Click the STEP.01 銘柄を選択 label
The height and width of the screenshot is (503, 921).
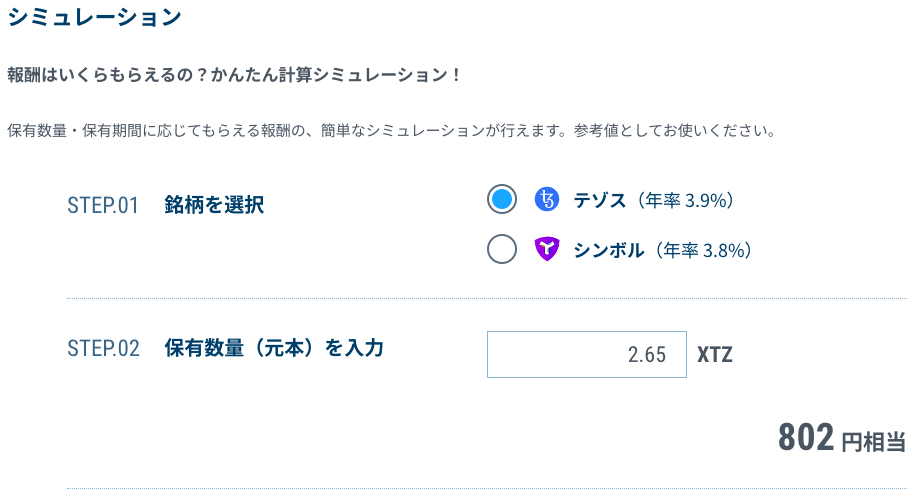(166, 205)
